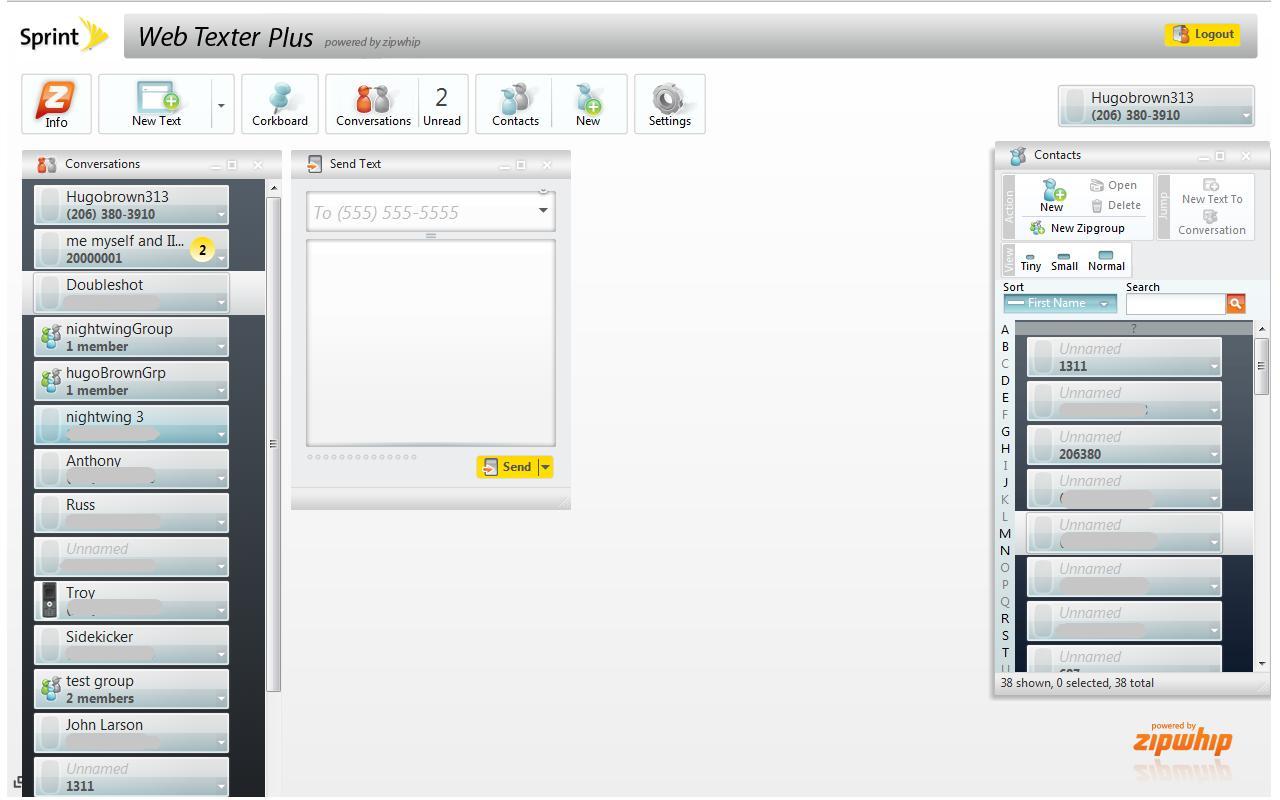
Task: Click the Sprint logo
Action: 65,37
